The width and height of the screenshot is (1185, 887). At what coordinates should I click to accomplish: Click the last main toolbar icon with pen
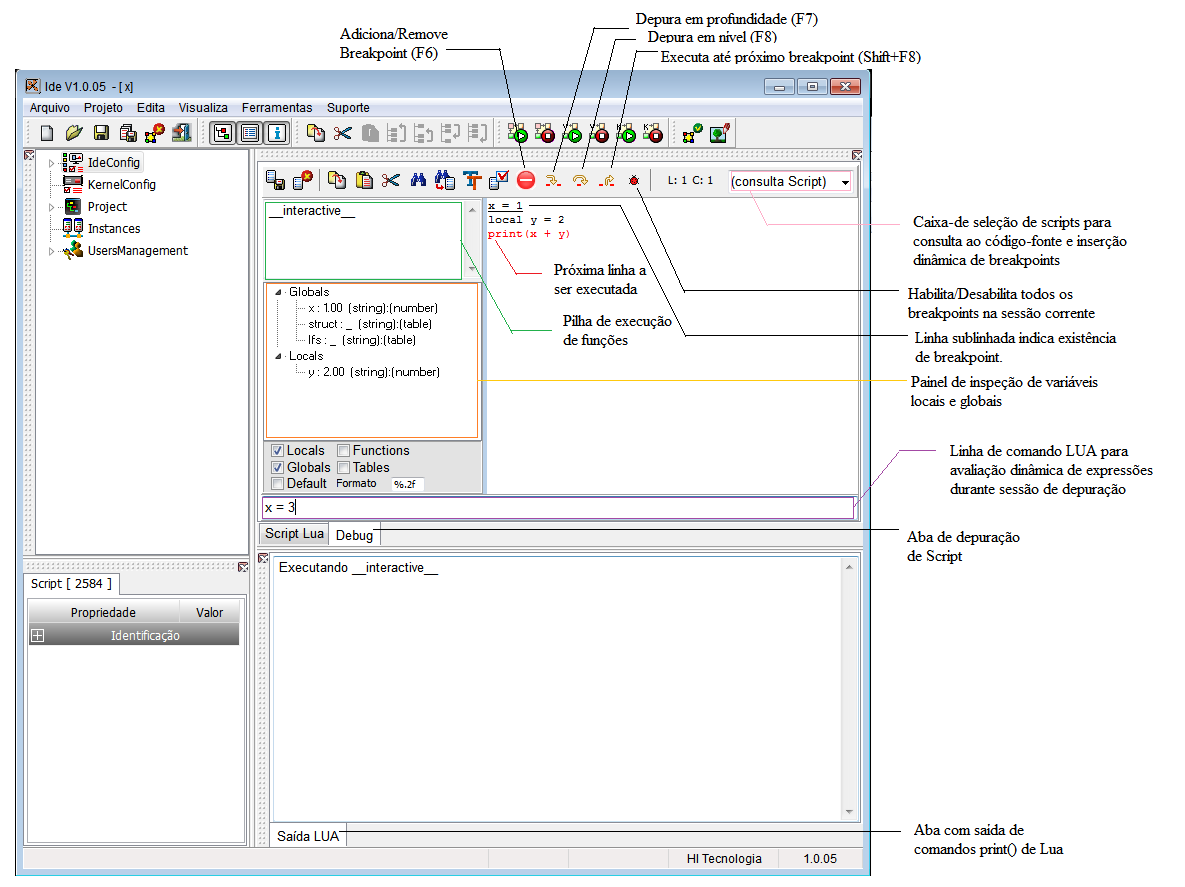pyautogui.click(x=719, y=134)
